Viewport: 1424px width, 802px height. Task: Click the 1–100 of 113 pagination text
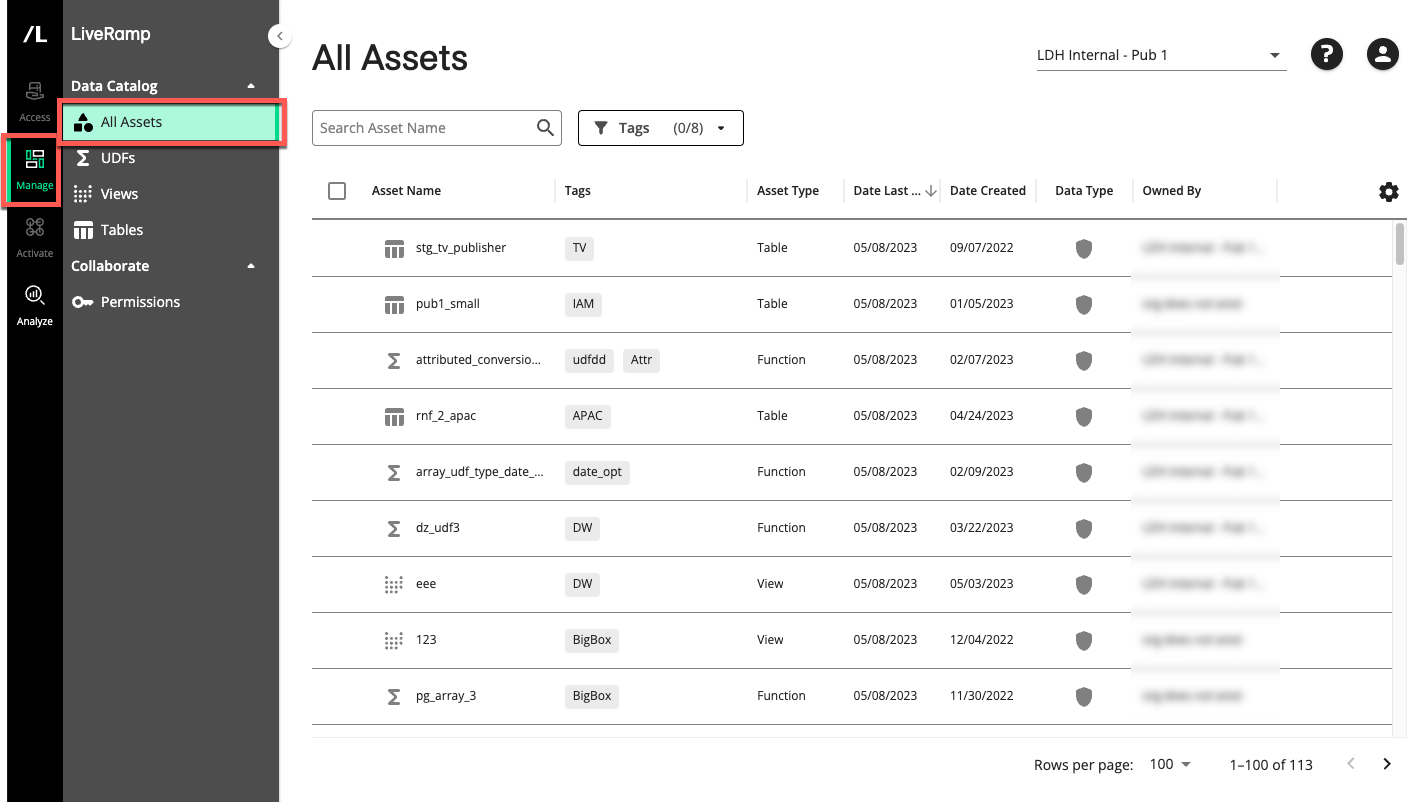coord(1271,764)
